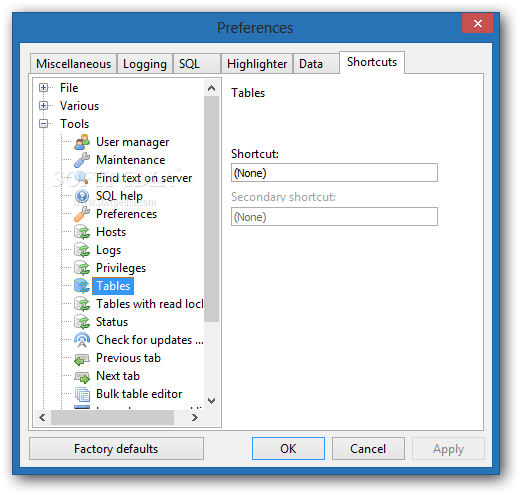Click the tree scroll left arrow
The width and height of the screenshot is (520, 495).
42,417
